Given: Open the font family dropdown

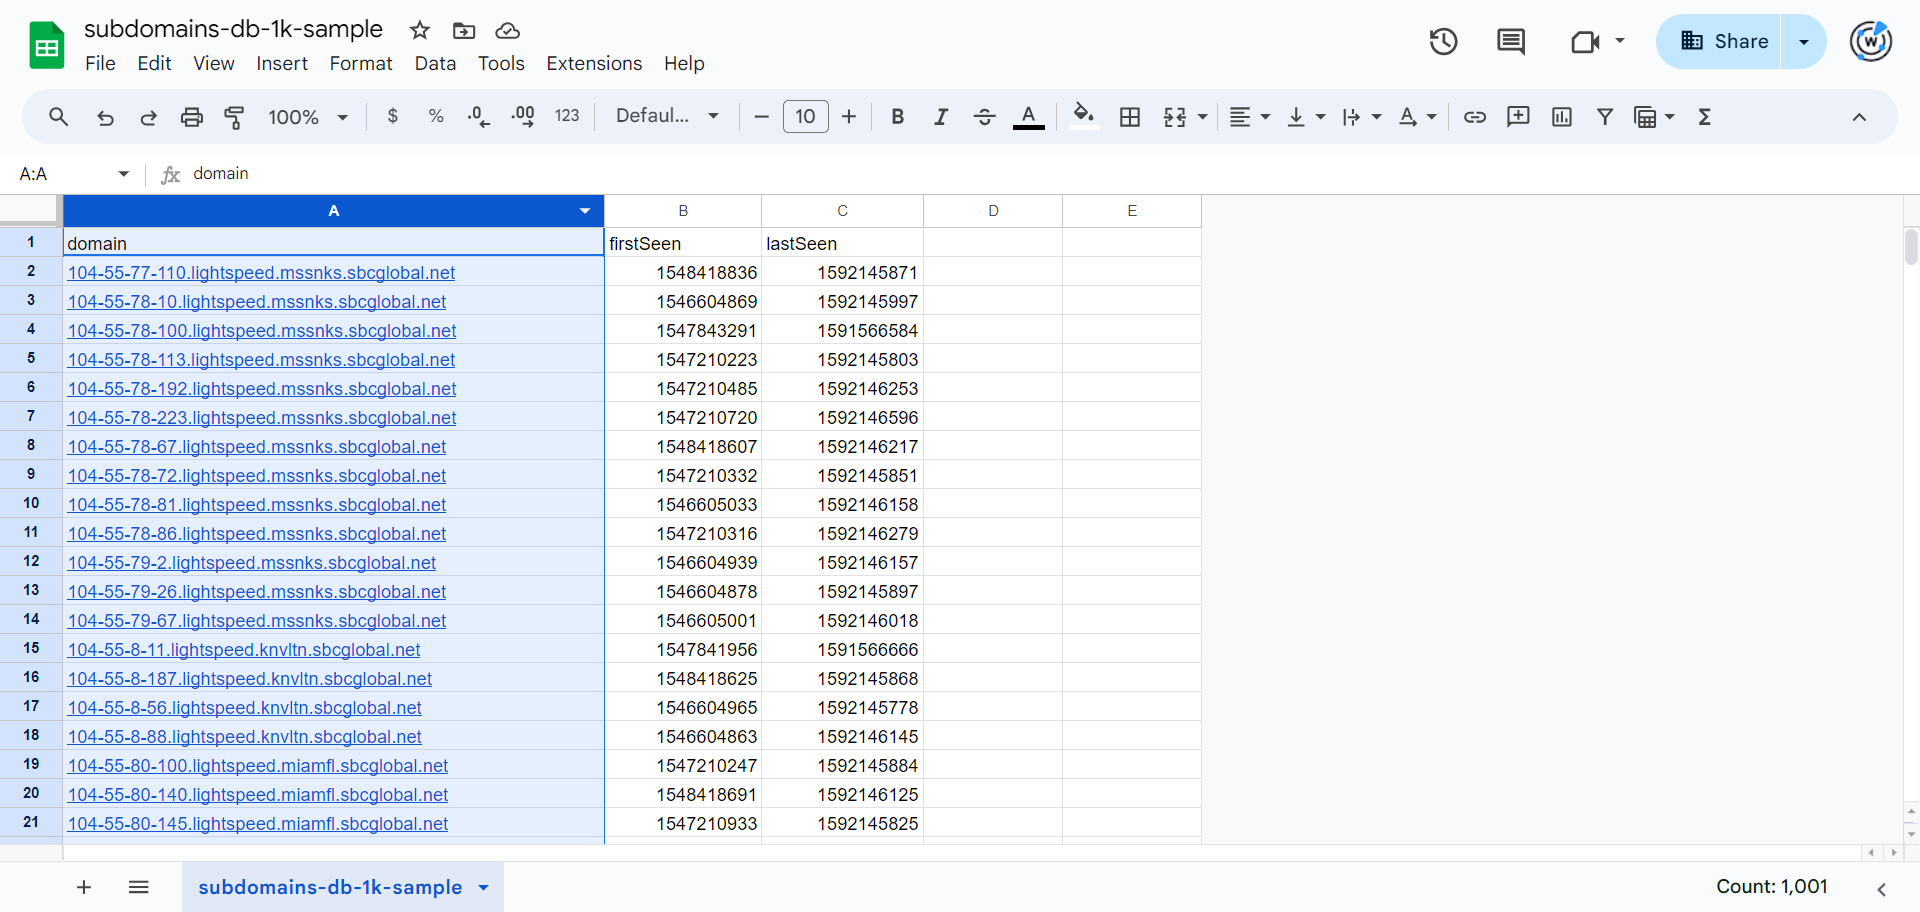Looking at the screenshot, I should pos(667,116).
